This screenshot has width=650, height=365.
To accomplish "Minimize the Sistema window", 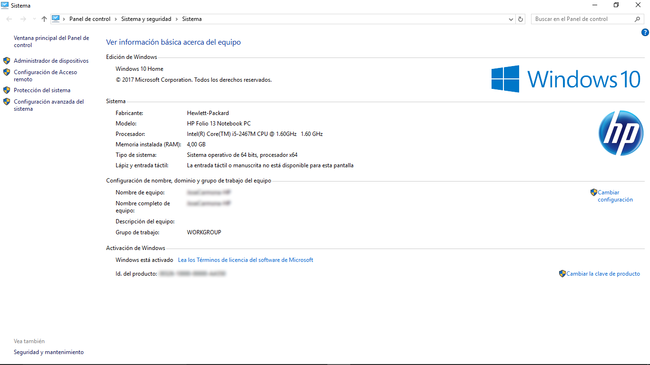I will (x=595, y=5).
